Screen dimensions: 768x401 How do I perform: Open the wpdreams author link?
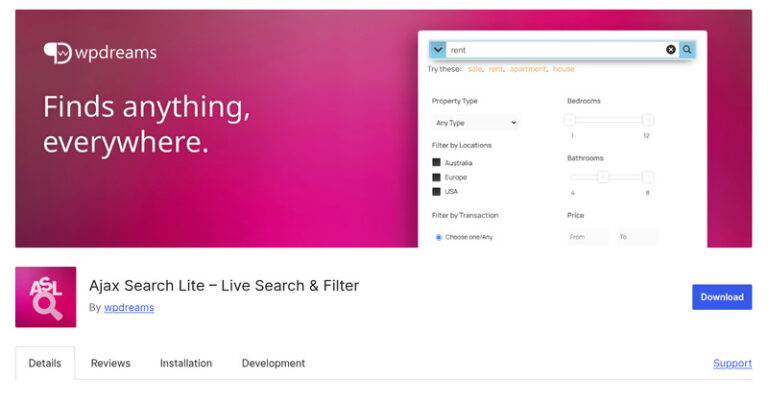pos(129,307)
